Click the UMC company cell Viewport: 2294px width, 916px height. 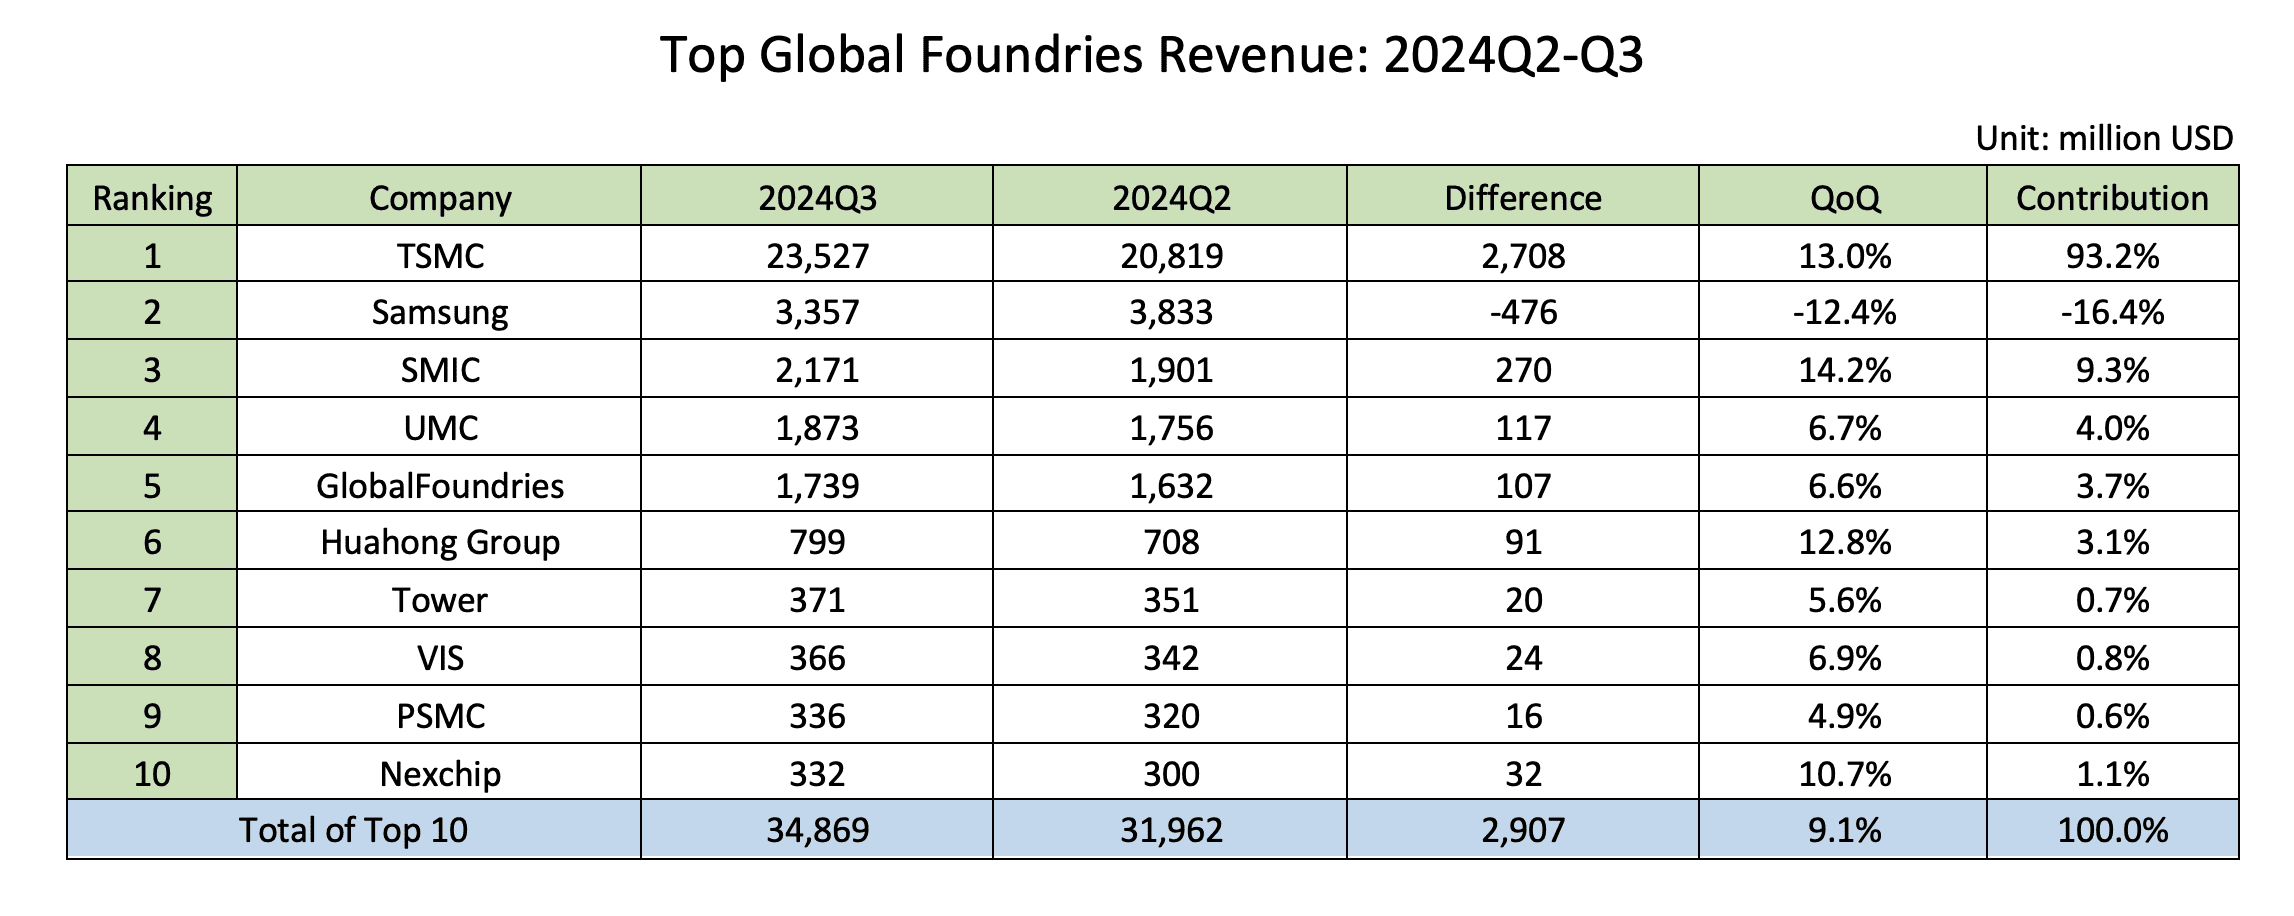pos(439,428)
